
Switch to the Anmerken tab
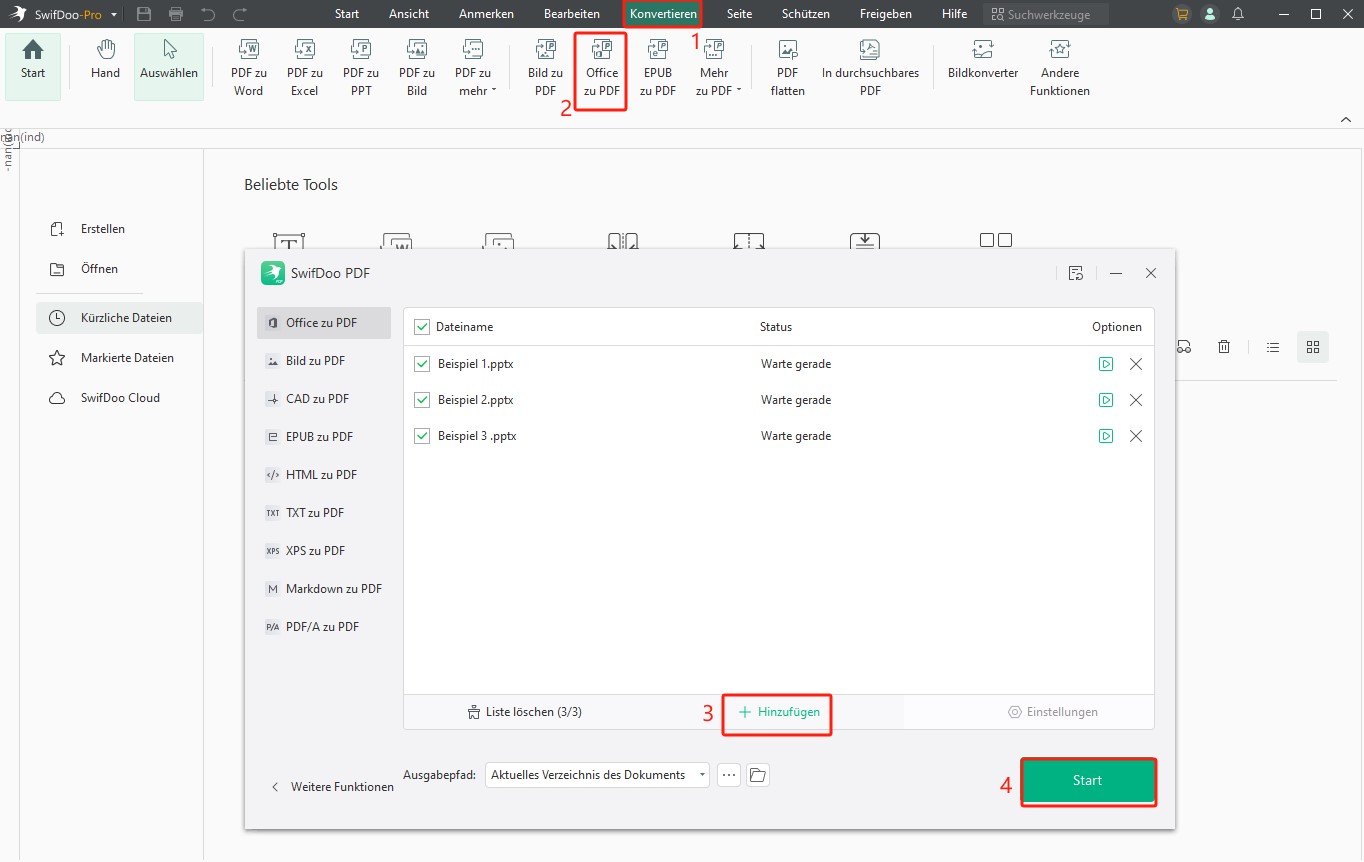[x=486, y=14]
